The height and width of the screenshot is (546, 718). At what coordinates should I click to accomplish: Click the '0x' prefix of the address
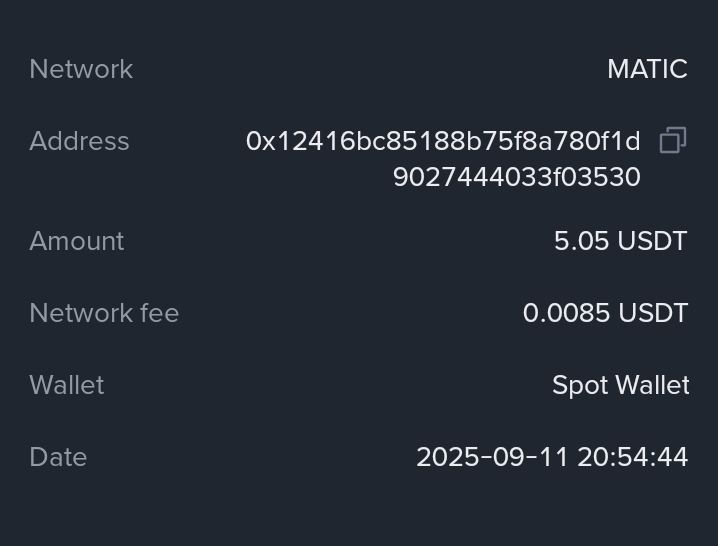pos(260,141)
